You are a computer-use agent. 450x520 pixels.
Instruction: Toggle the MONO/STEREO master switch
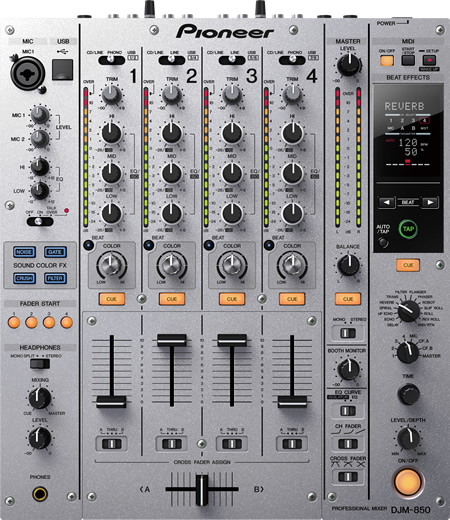348,333
